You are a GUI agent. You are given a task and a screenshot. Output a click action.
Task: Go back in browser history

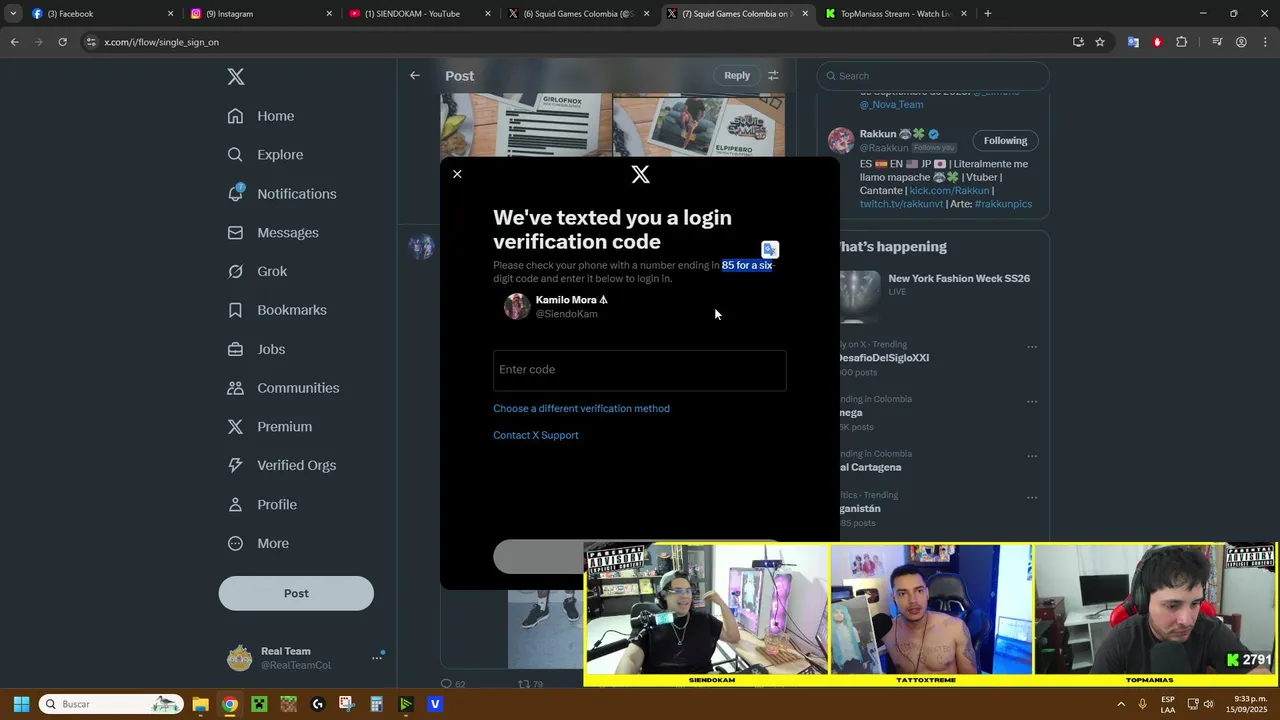(x=14, y=42)
